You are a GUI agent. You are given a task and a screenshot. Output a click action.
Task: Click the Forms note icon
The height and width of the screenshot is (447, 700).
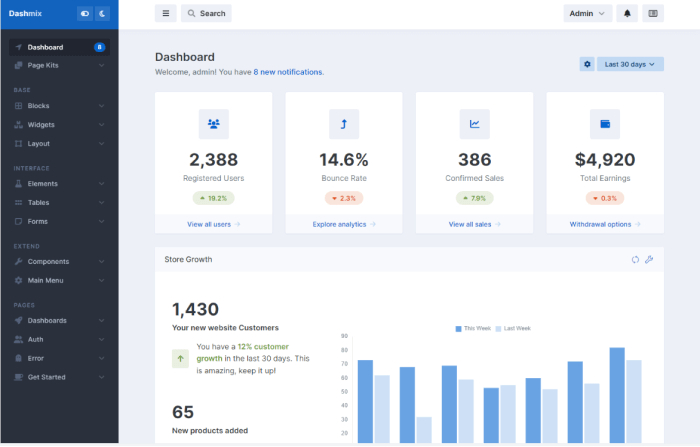point(18,221)
